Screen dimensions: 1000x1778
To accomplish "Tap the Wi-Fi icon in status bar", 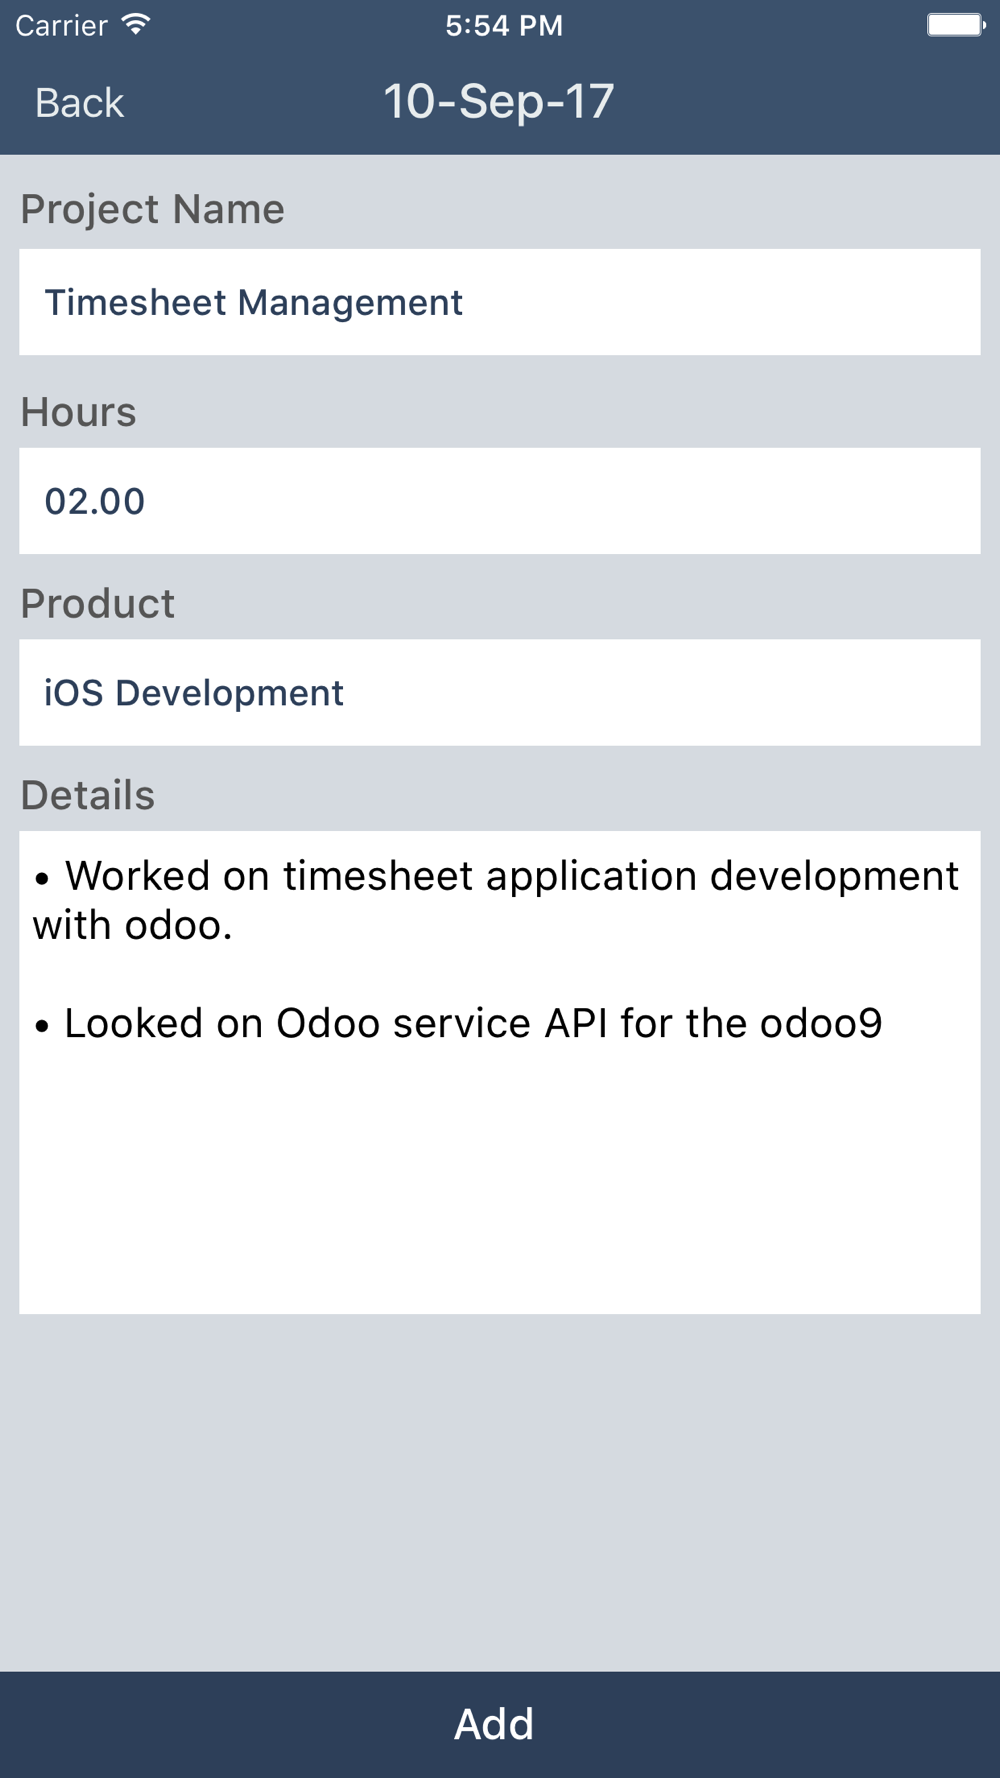I will 136,24.
